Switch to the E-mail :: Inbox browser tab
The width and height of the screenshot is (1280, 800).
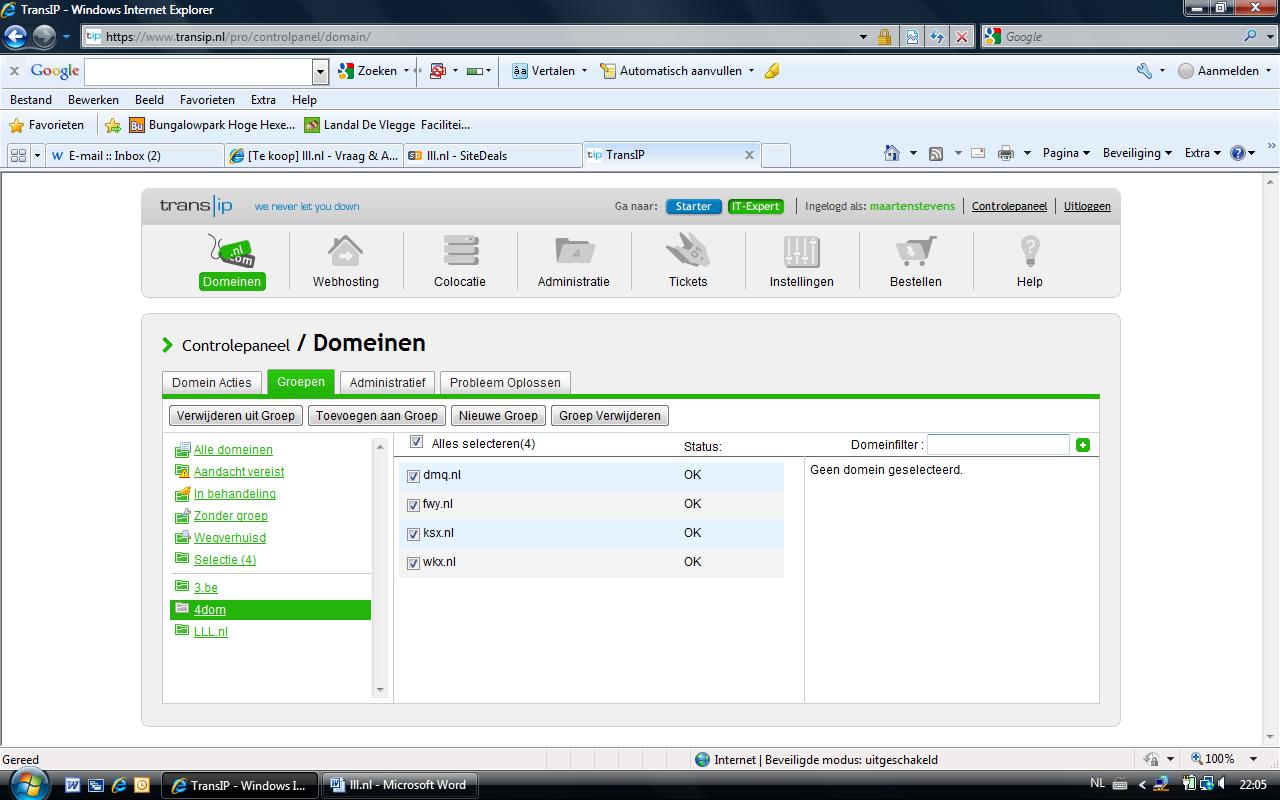coord(135,155)
